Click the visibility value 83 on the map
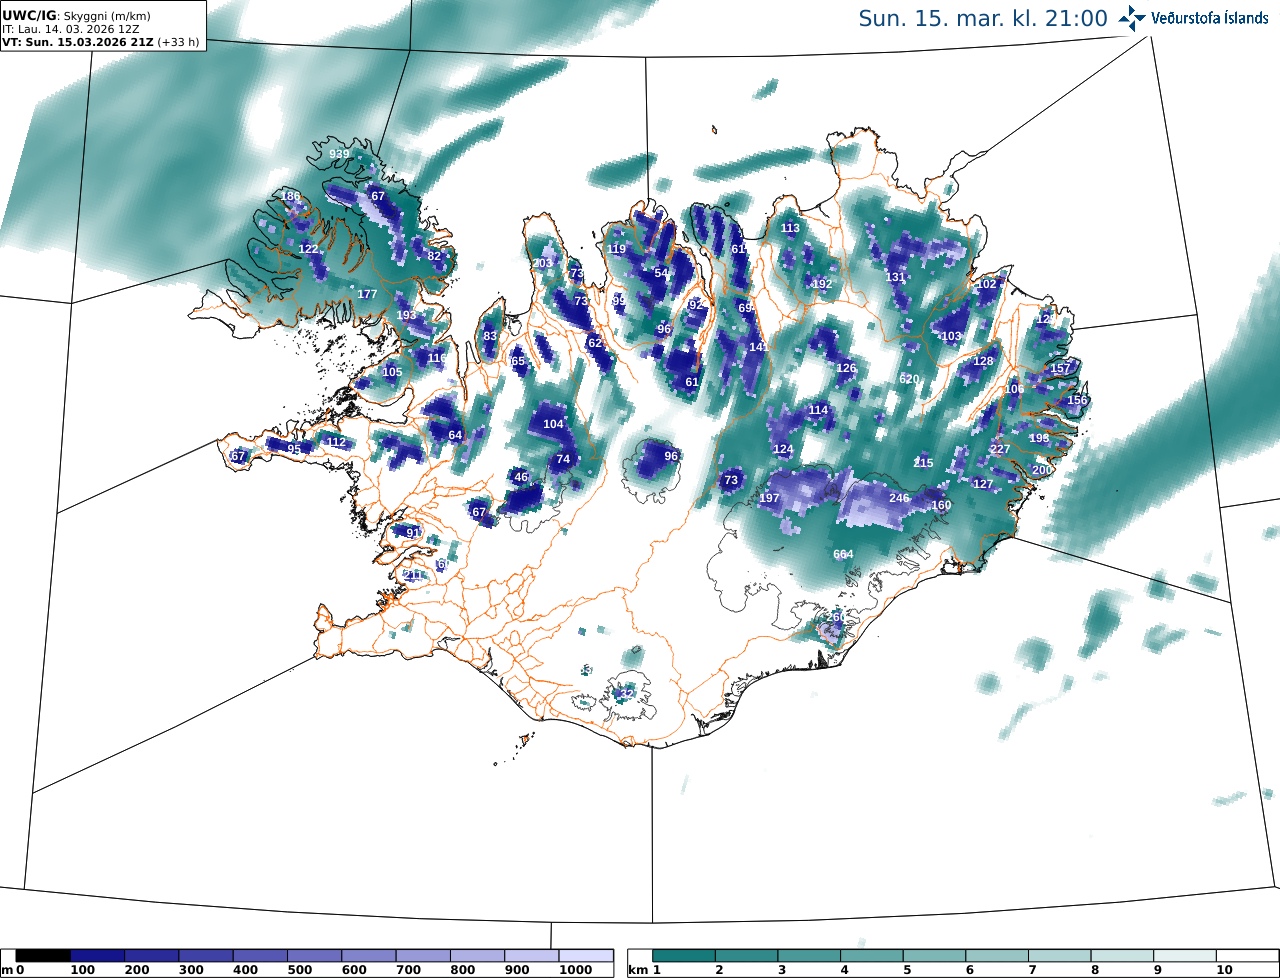 coord(490,337)
